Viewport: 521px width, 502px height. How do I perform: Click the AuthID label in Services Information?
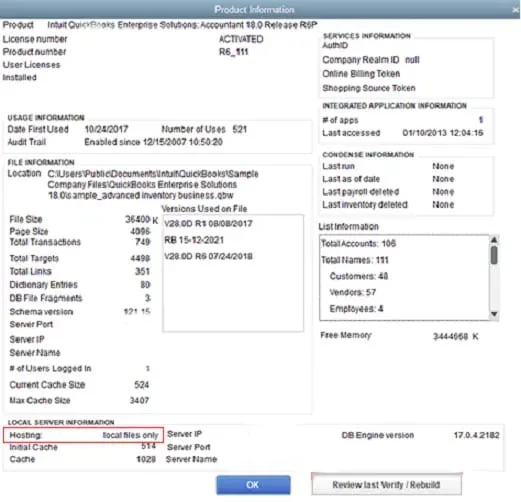click(x=335, y=45)
